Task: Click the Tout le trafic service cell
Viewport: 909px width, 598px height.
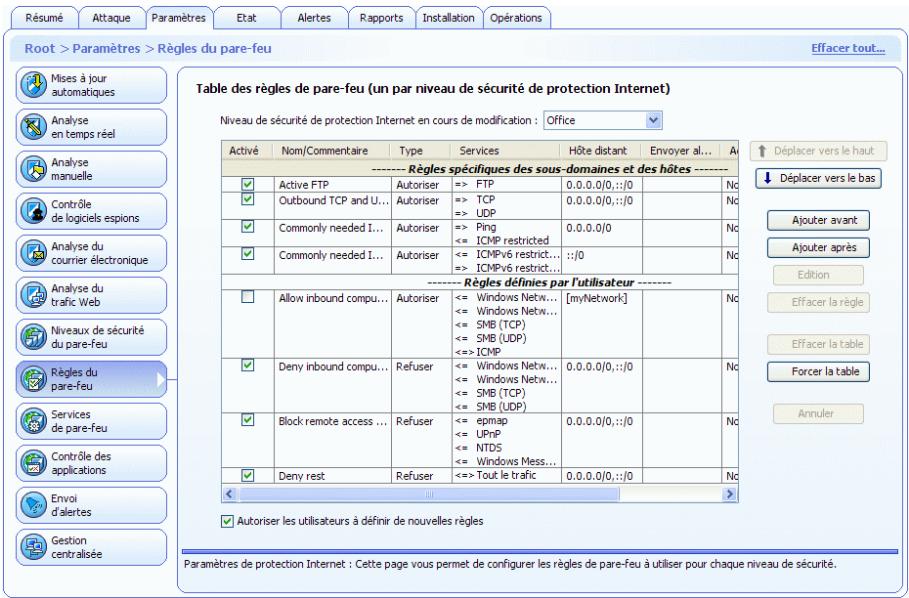Action: (506, 475)
